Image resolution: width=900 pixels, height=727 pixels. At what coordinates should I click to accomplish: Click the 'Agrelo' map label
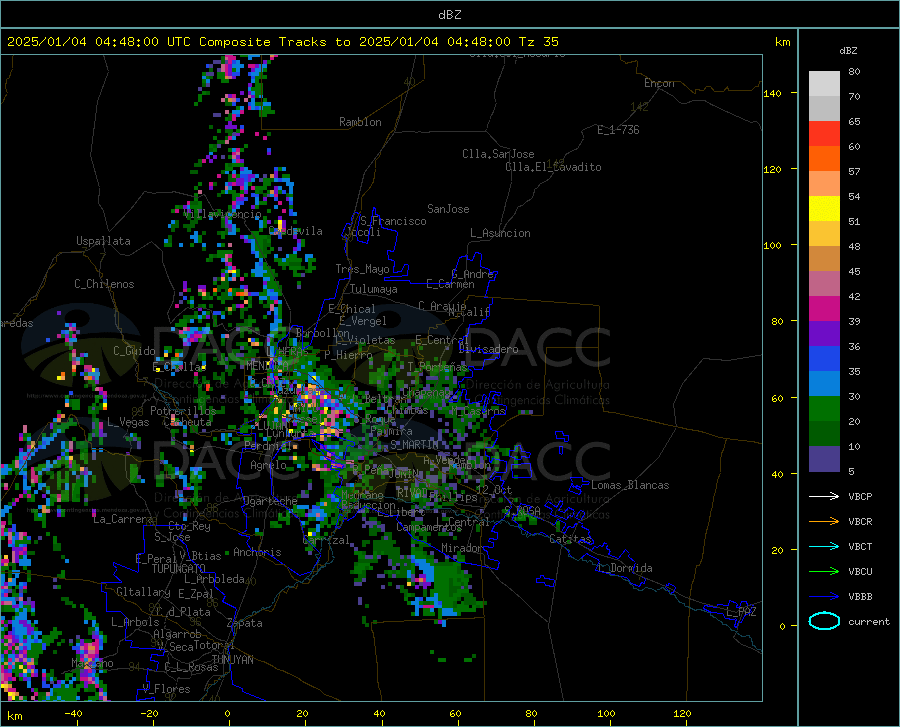[x=268, y=465]
